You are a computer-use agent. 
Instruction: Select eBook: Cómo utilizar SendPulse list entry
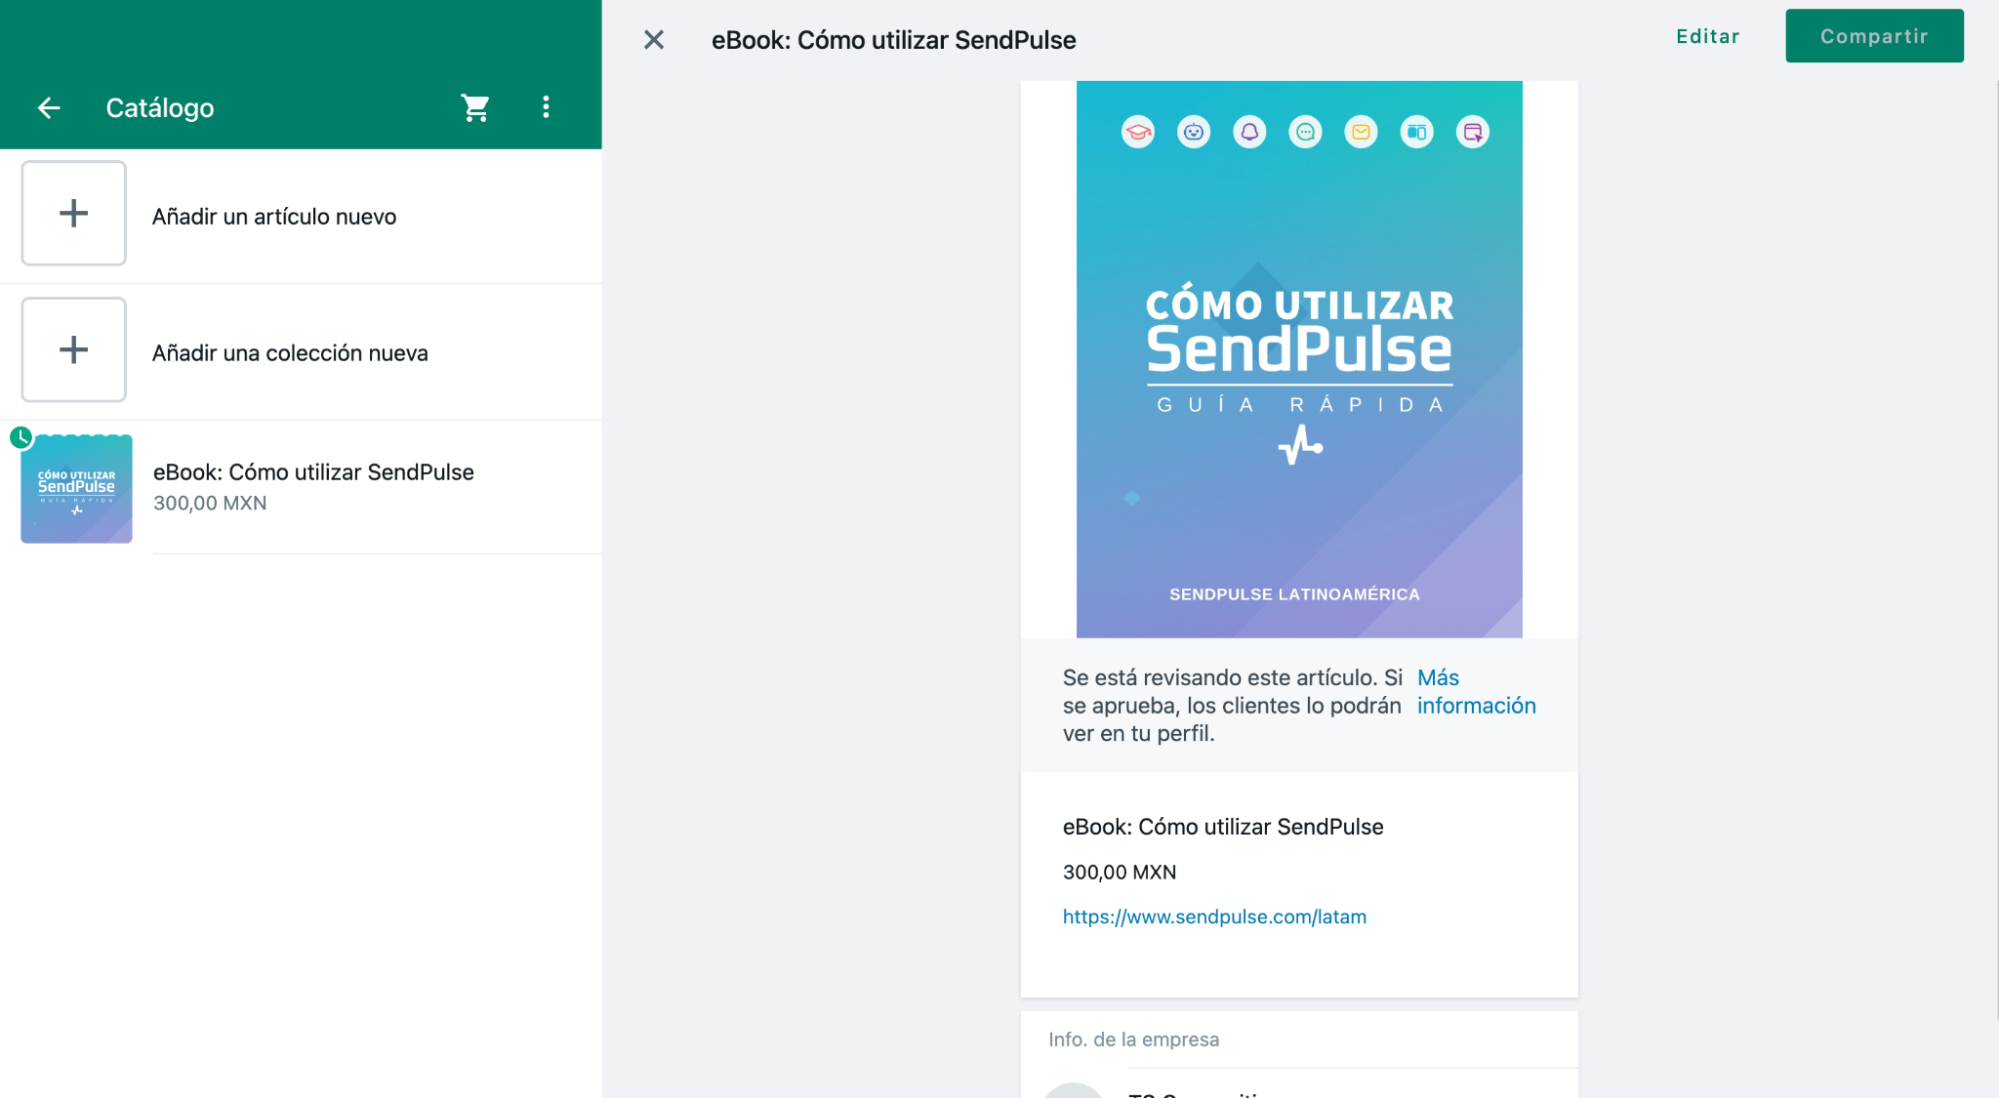click(313, 473)
